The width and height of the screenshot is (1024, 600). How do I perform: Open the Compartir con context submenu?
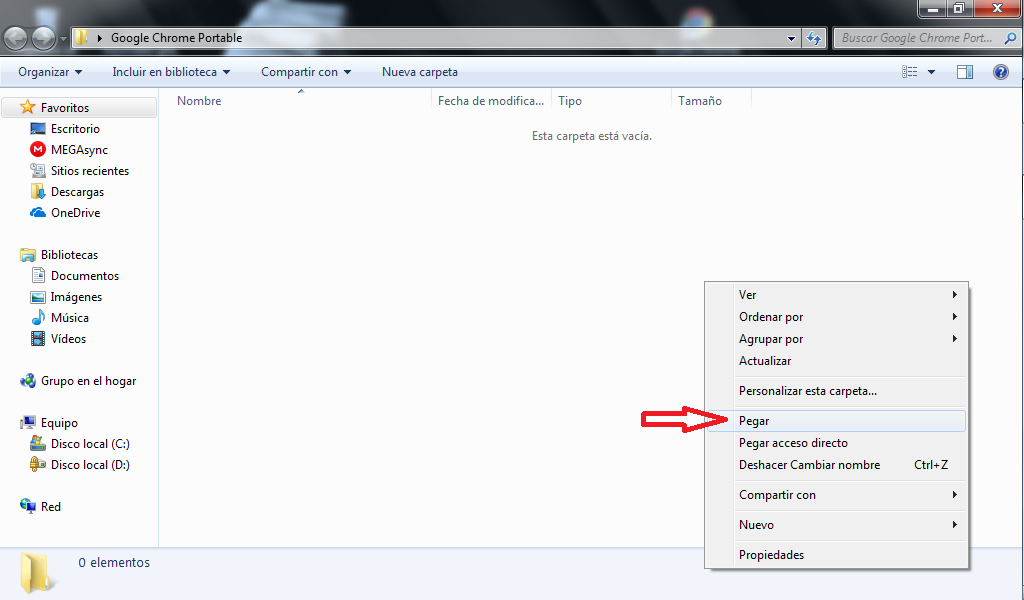tap(836, 495)
